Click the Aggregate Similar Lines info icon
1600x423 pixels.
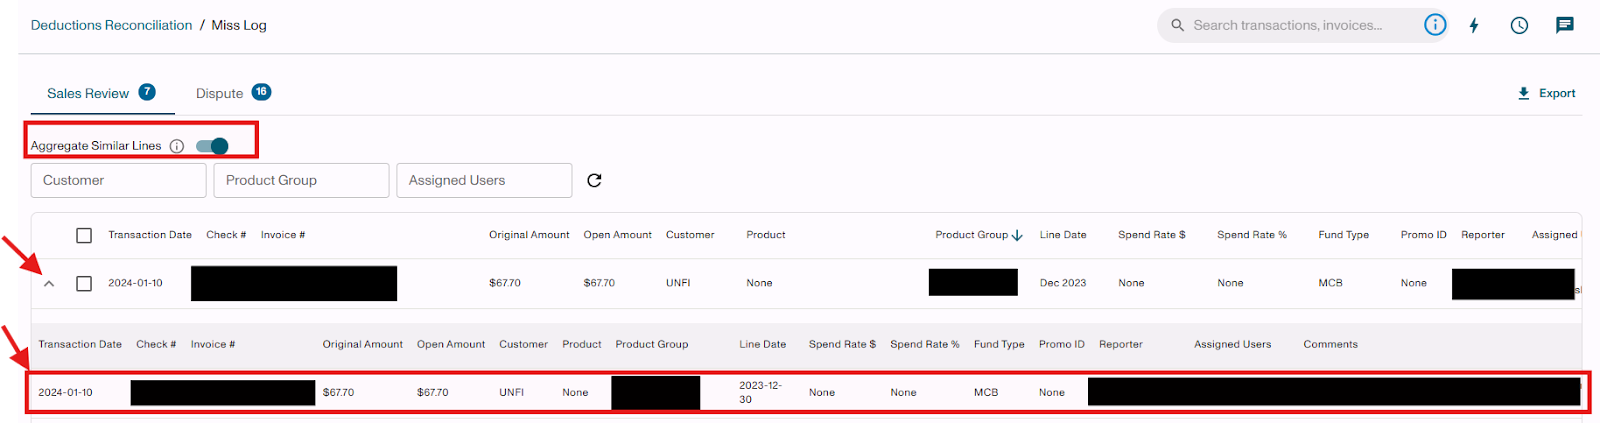177,146
